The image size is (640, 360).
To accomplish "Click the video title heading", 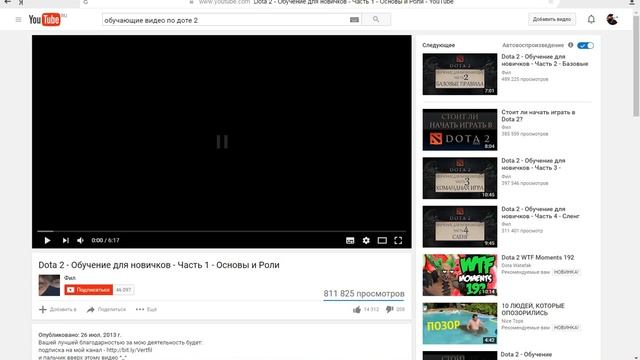I will 159,265.
